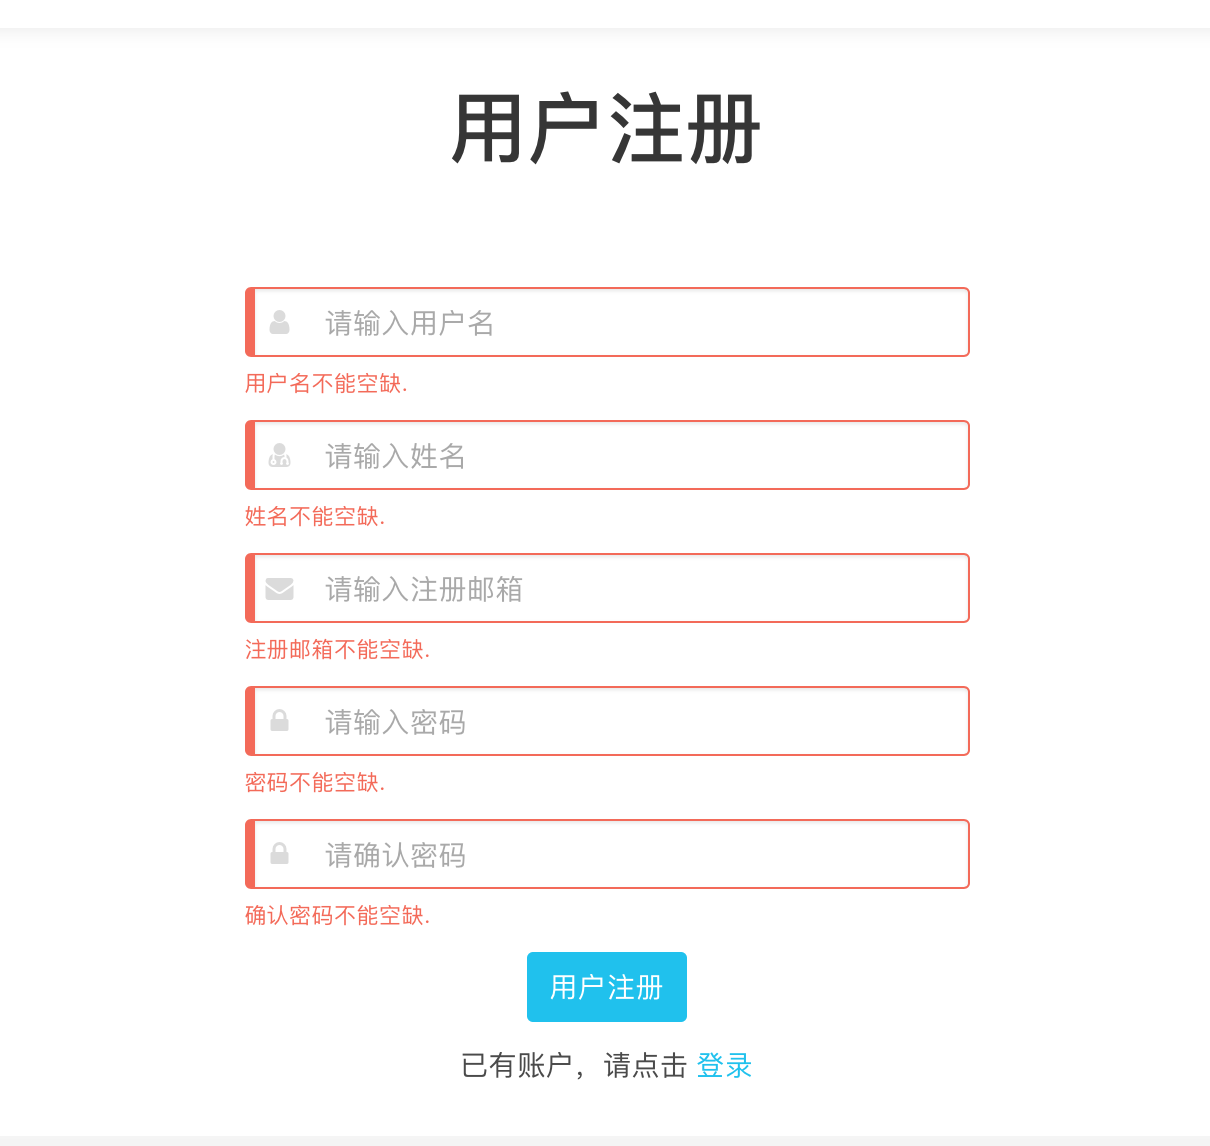
Task: Click the lock icon in 请输入密码 field
Action: coord(280,721)
